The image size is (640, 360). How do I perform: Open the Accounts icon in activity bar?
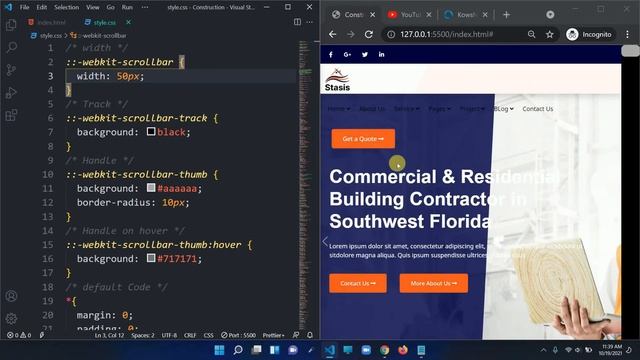[x=11, y=296]
